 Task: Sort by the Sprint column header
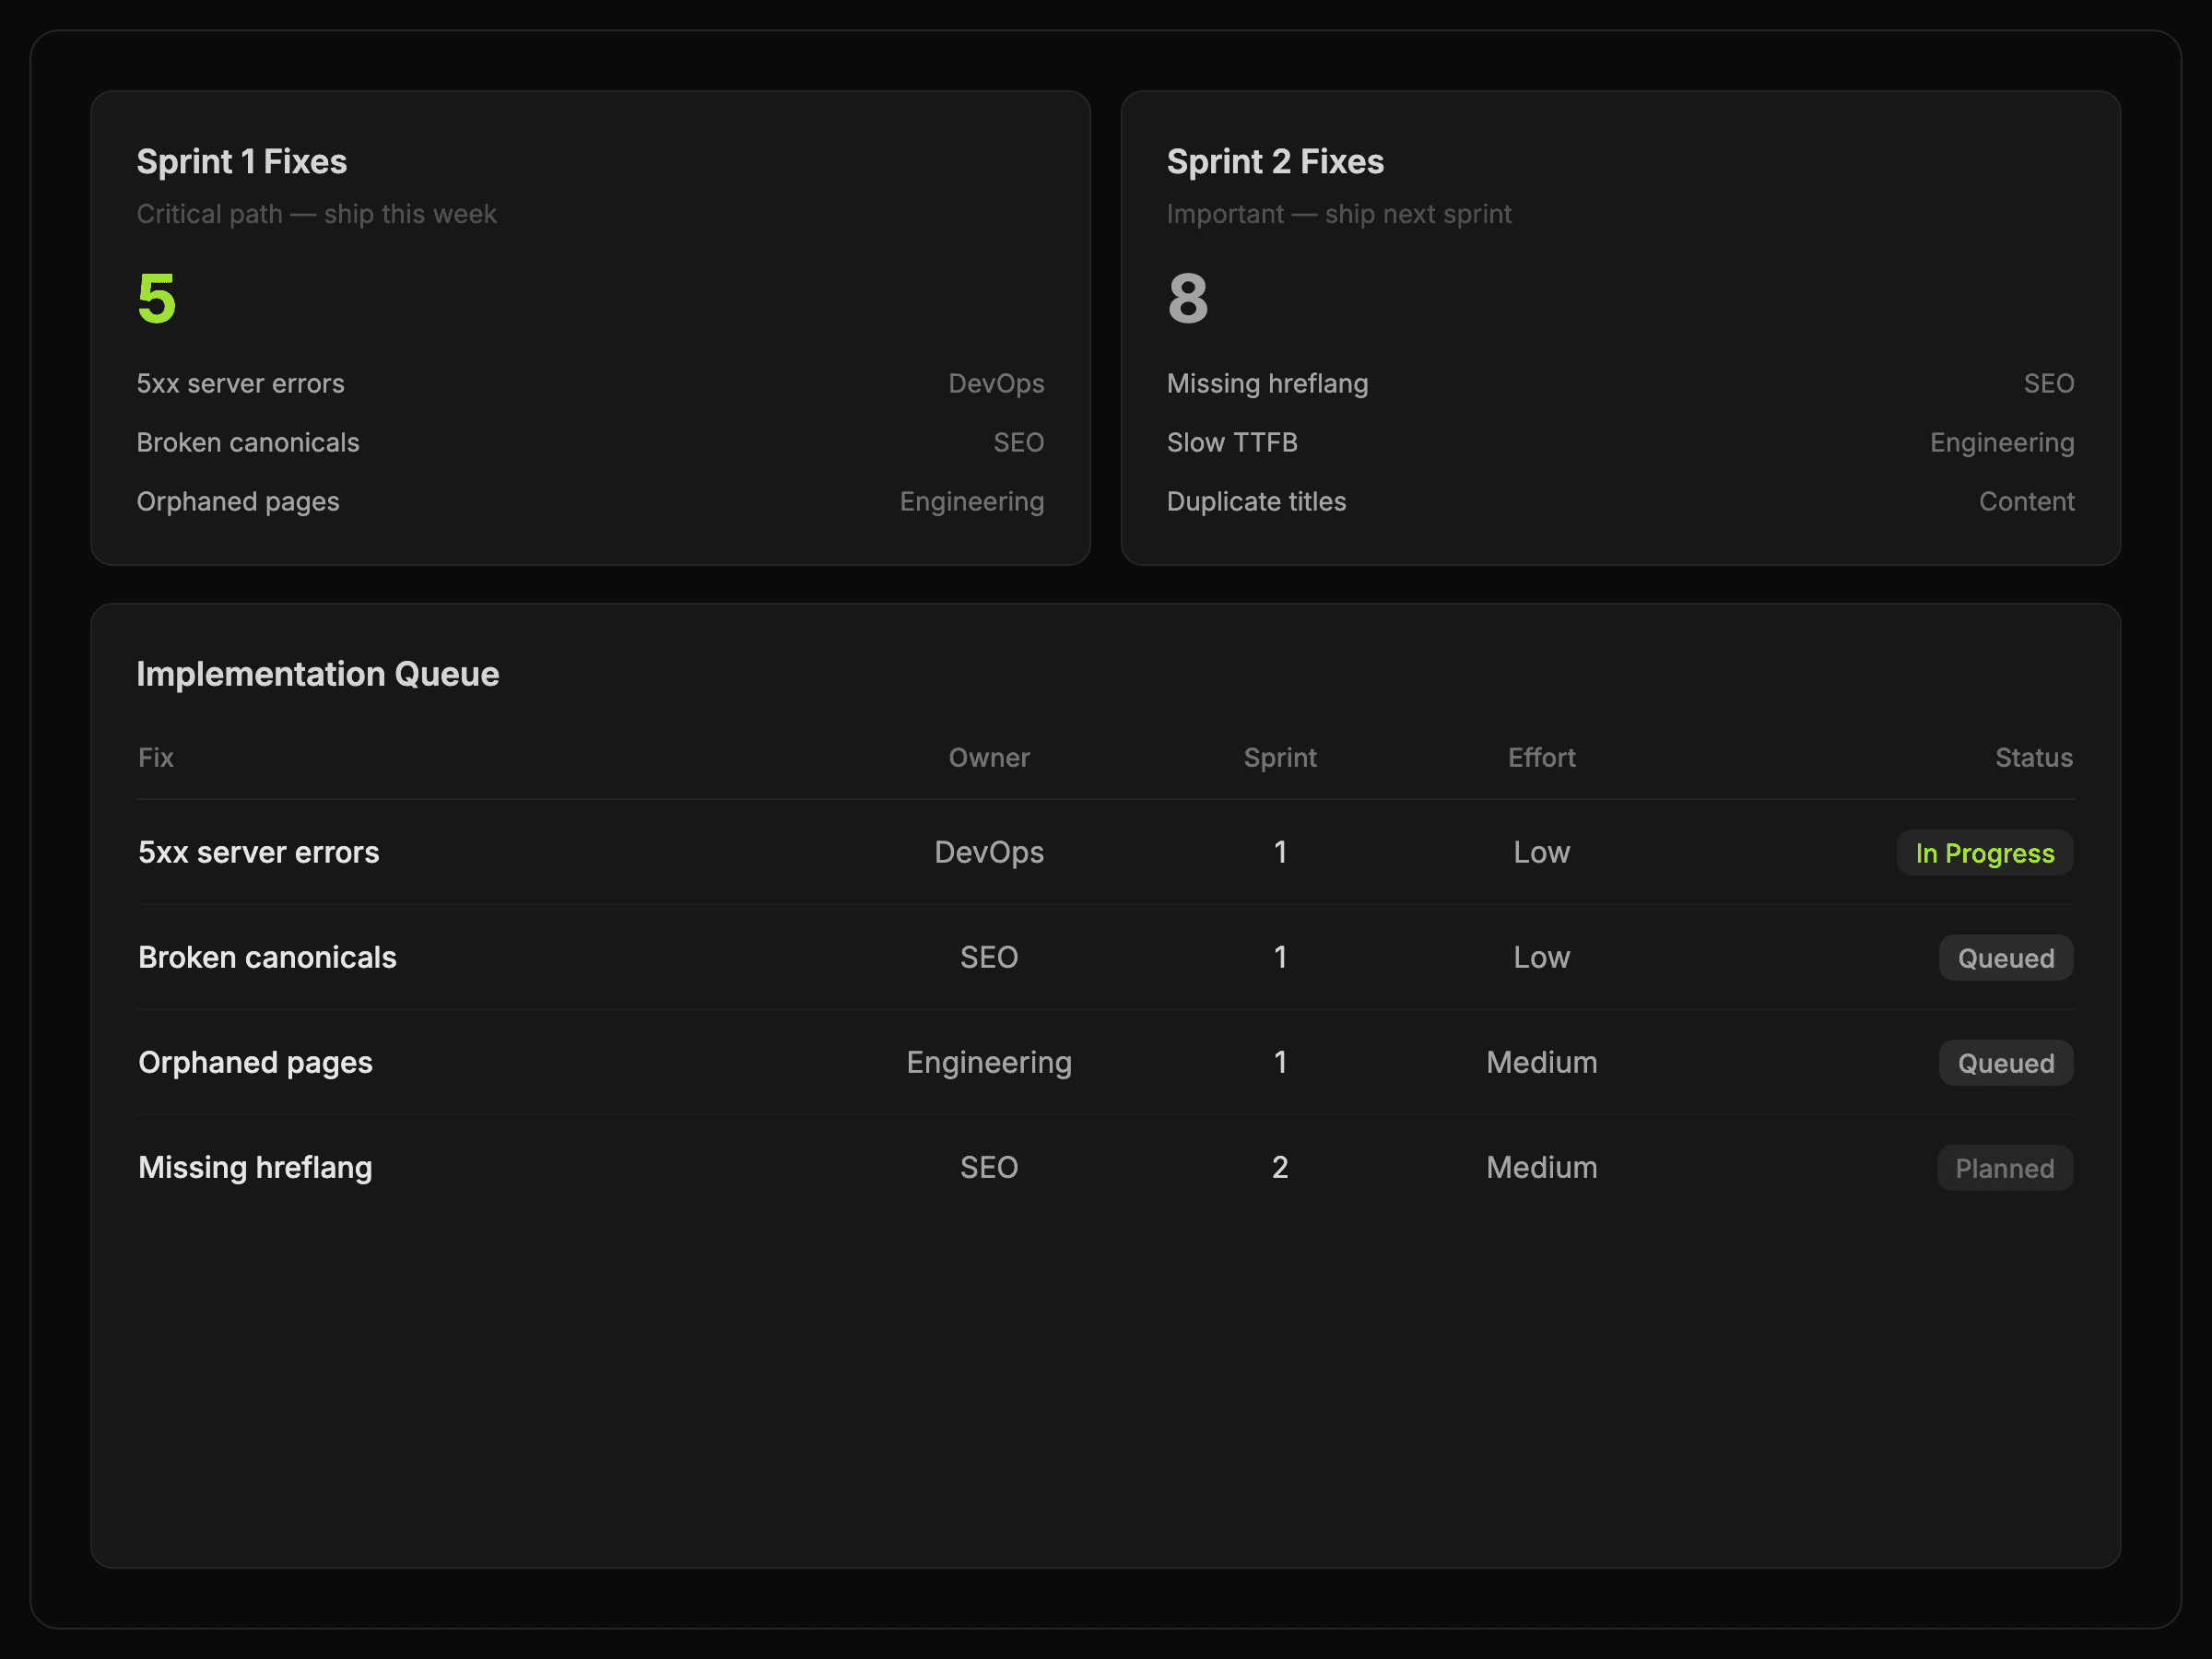pyautogui.click(x=1279, y=757)
